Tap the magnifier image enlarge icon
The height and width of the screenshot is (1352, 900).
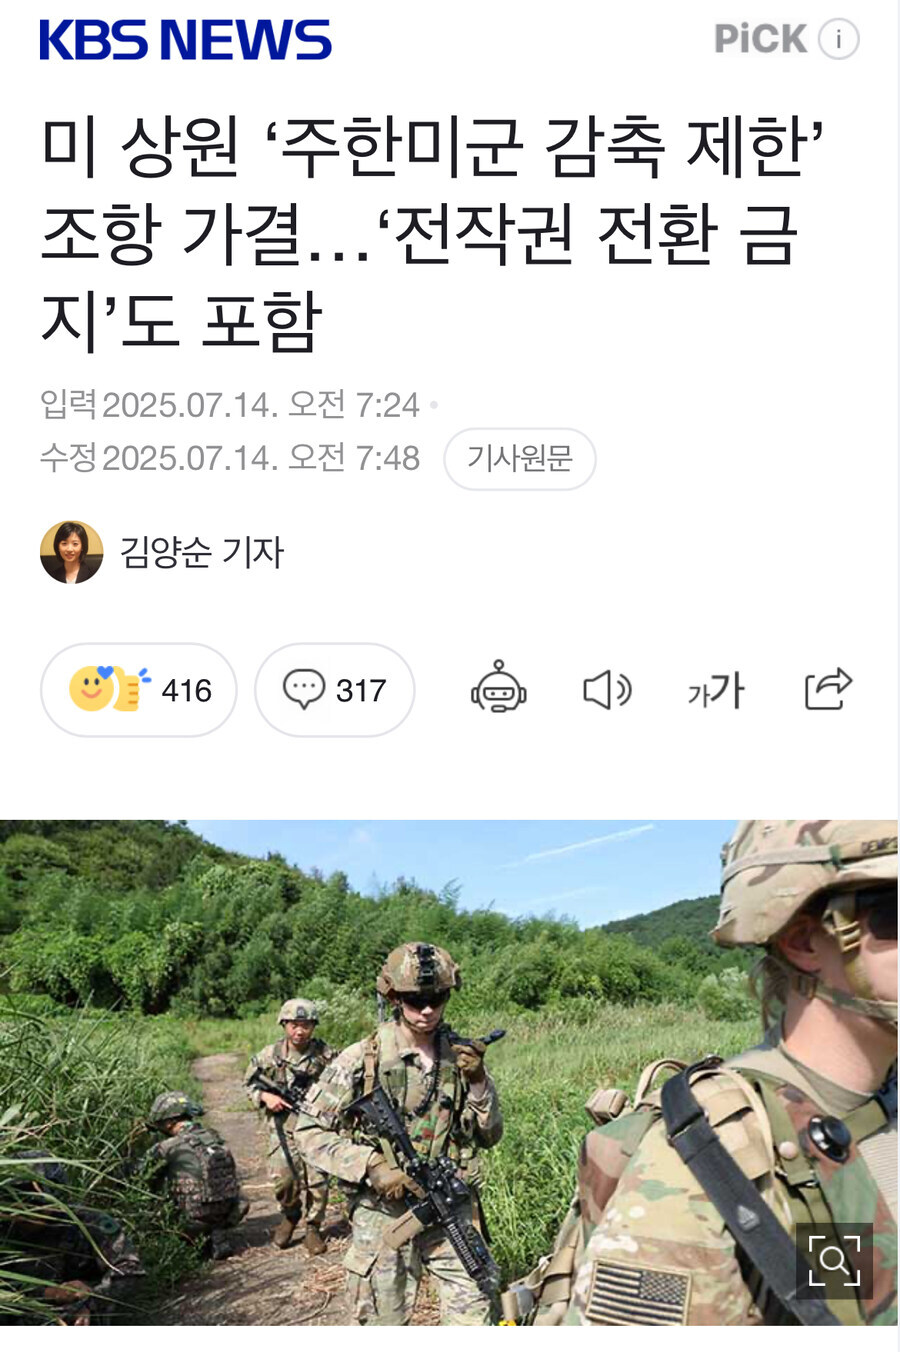click(x=834, y=1261)
